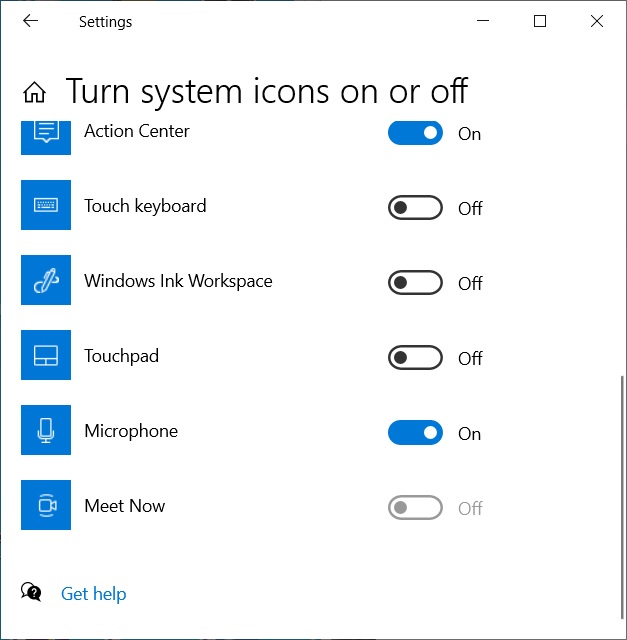
Task: Click the Meet Now camera icon
Action: [46, 505]
